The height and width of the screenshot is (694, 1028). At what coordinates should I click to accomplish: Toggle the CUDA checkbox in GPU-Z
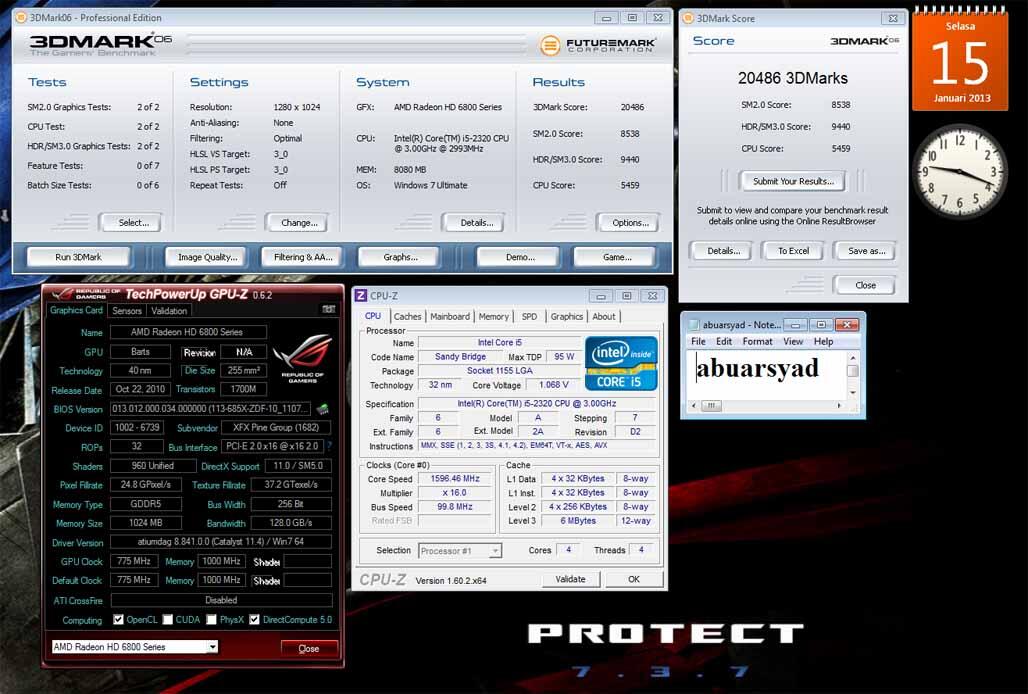pyautogui.click(x=168, y=619)
